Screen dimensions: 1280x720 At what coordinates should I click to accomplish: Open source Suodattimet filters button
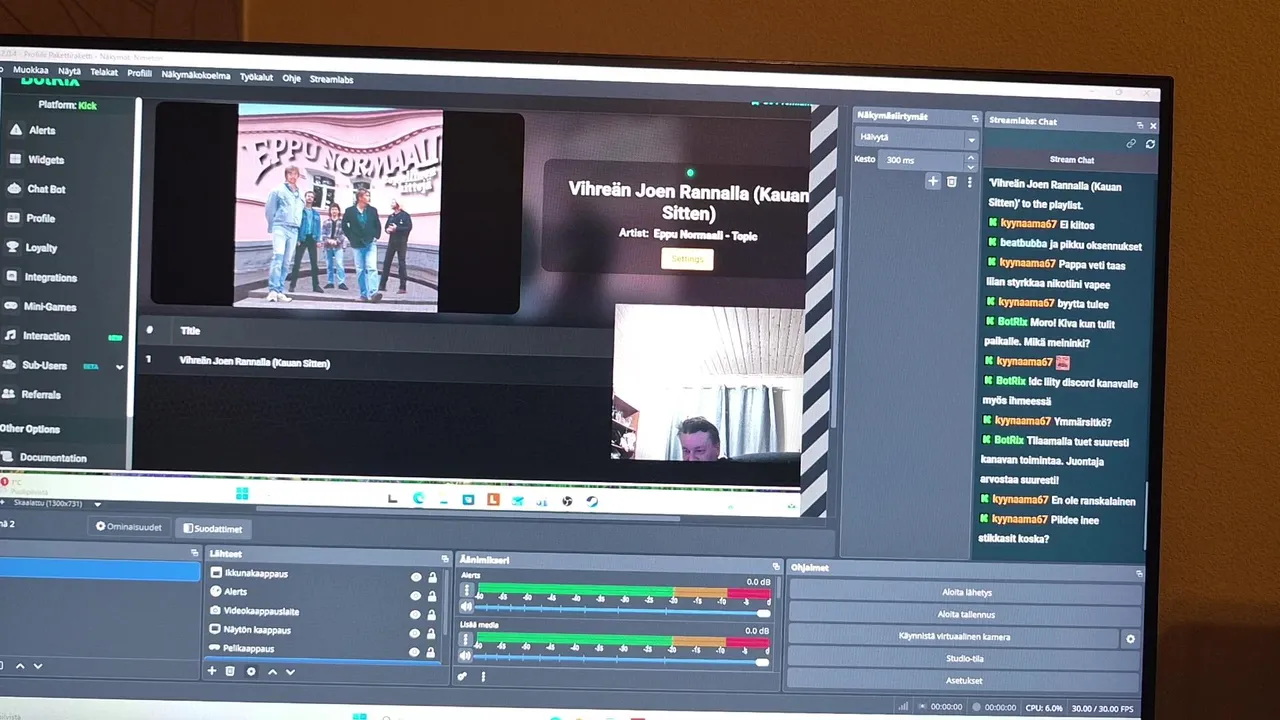click(212, 529)
